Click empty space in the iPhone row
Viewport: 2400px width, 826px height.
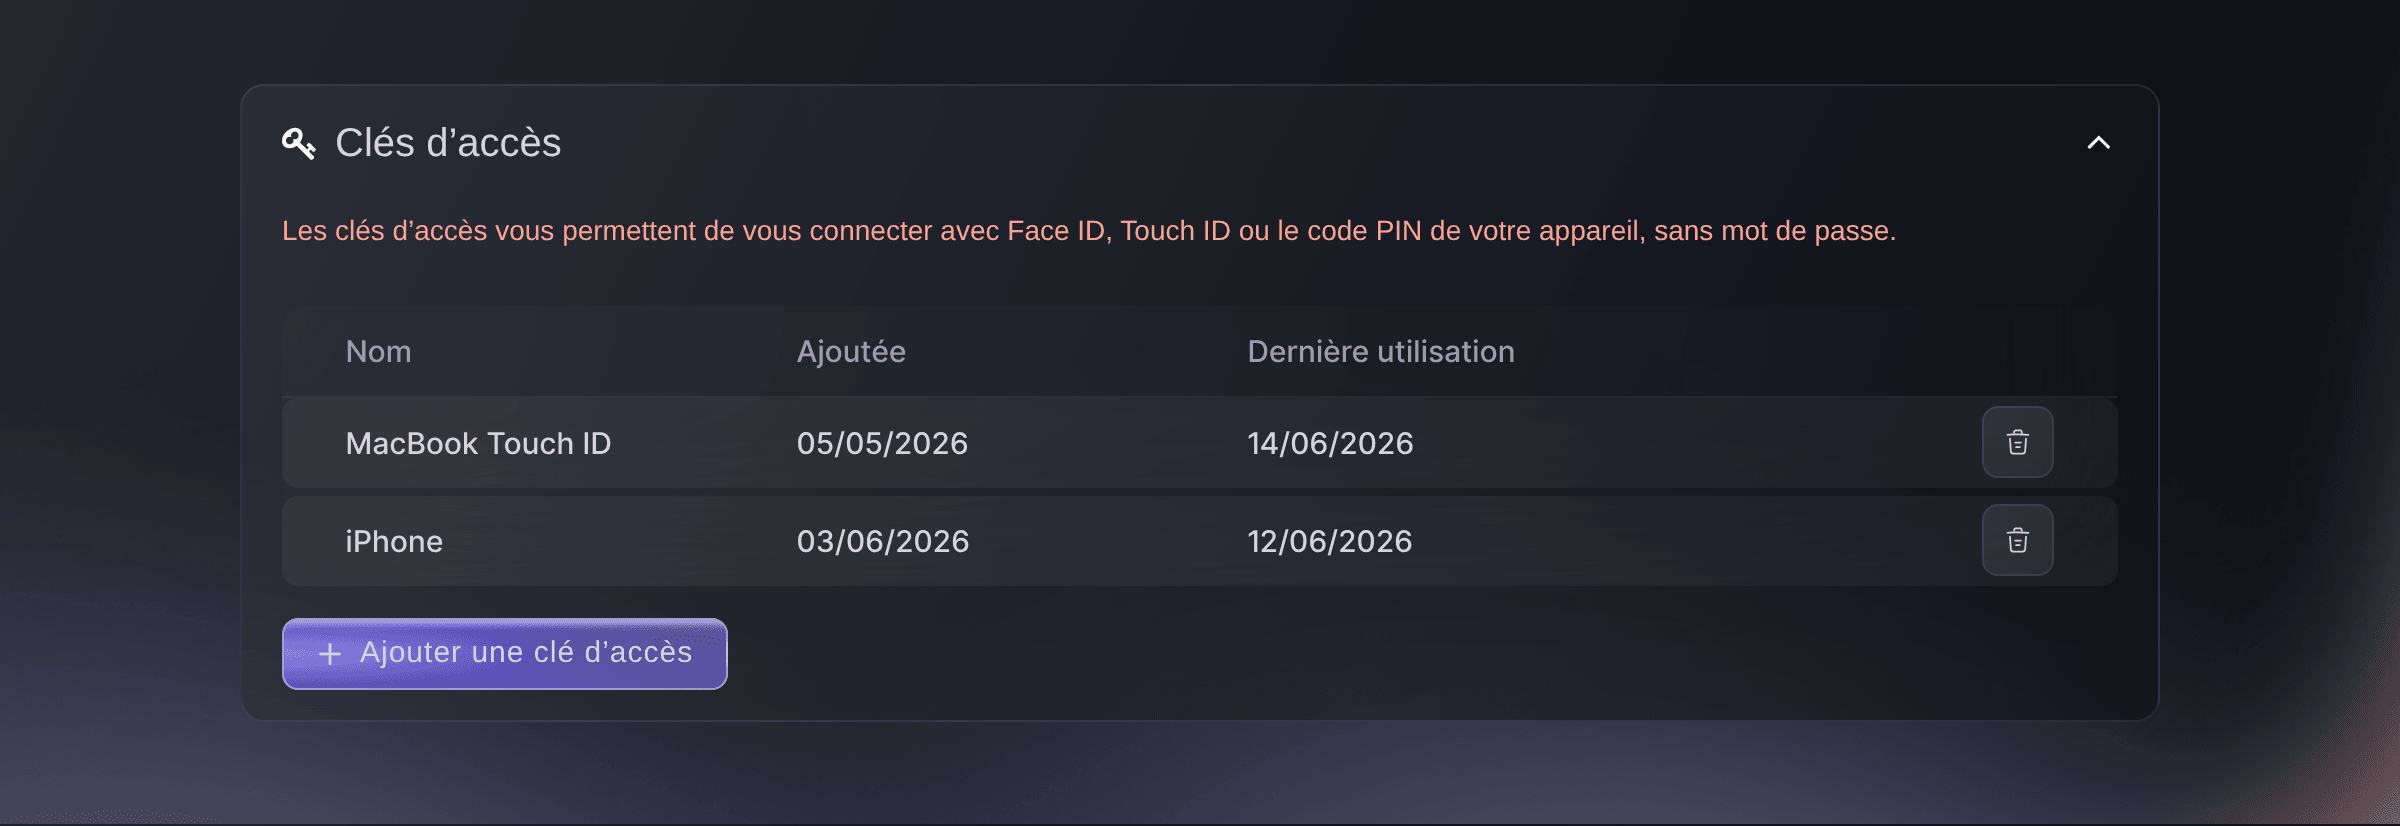pos(1700,541)
